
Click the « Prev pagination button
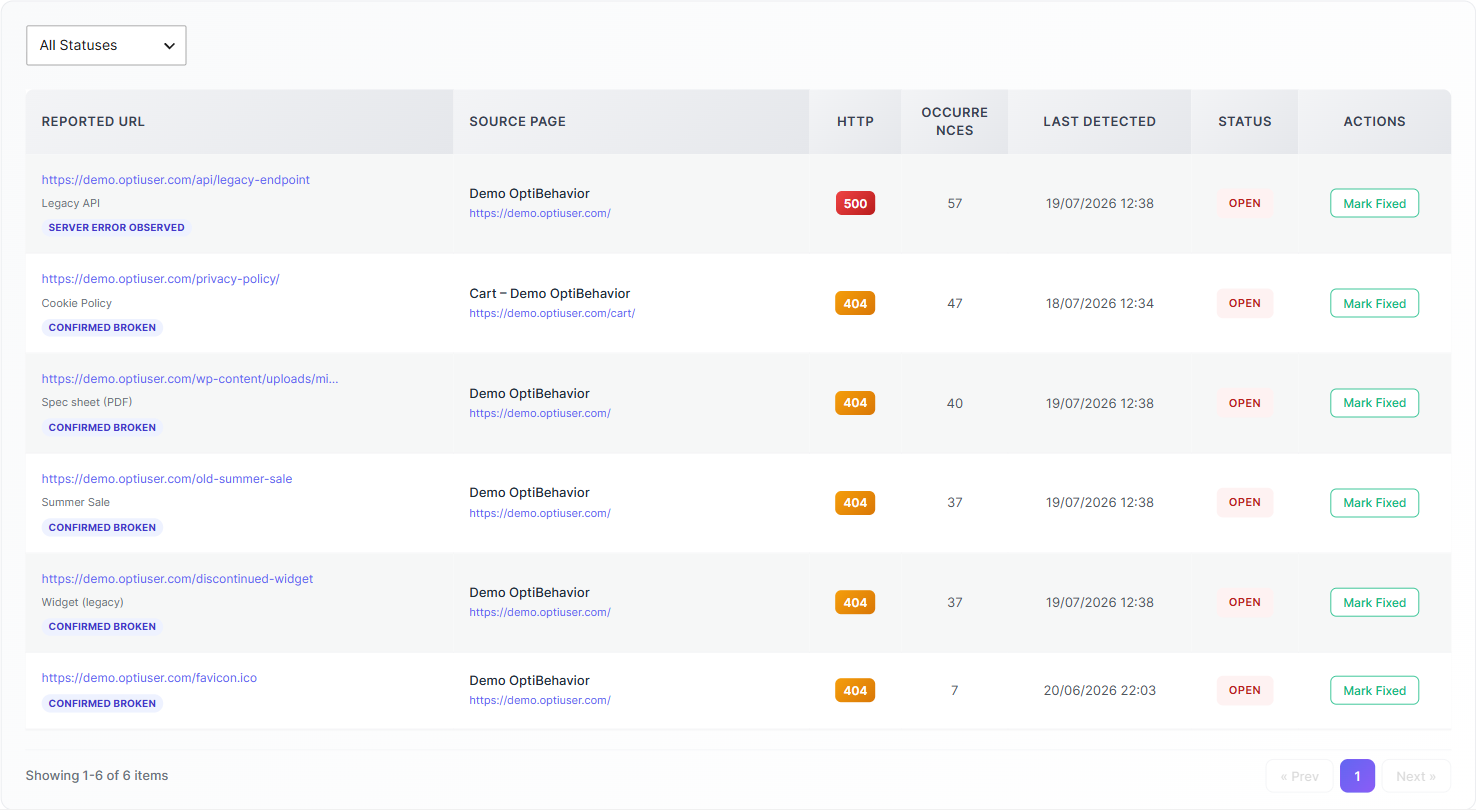coord(1299,776)
